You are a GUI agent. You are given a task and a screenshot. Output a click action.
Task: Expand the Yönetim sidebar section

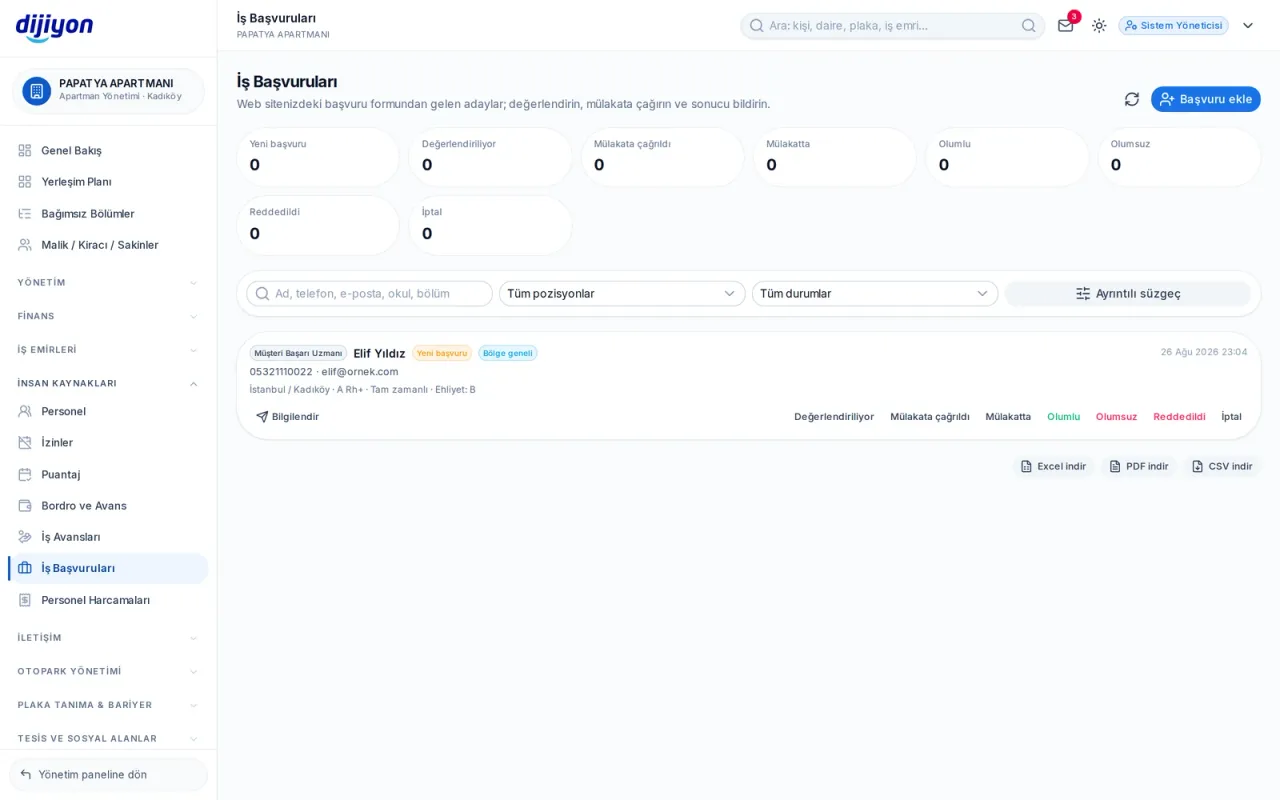108,283
